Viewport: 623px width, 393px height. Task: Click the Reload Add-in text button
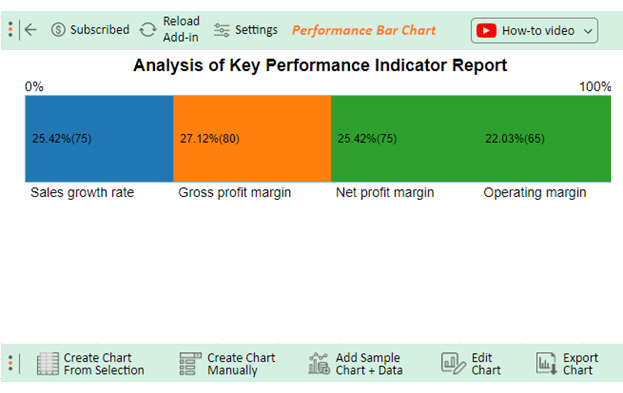pyautogui.click(x=181, y=29)
